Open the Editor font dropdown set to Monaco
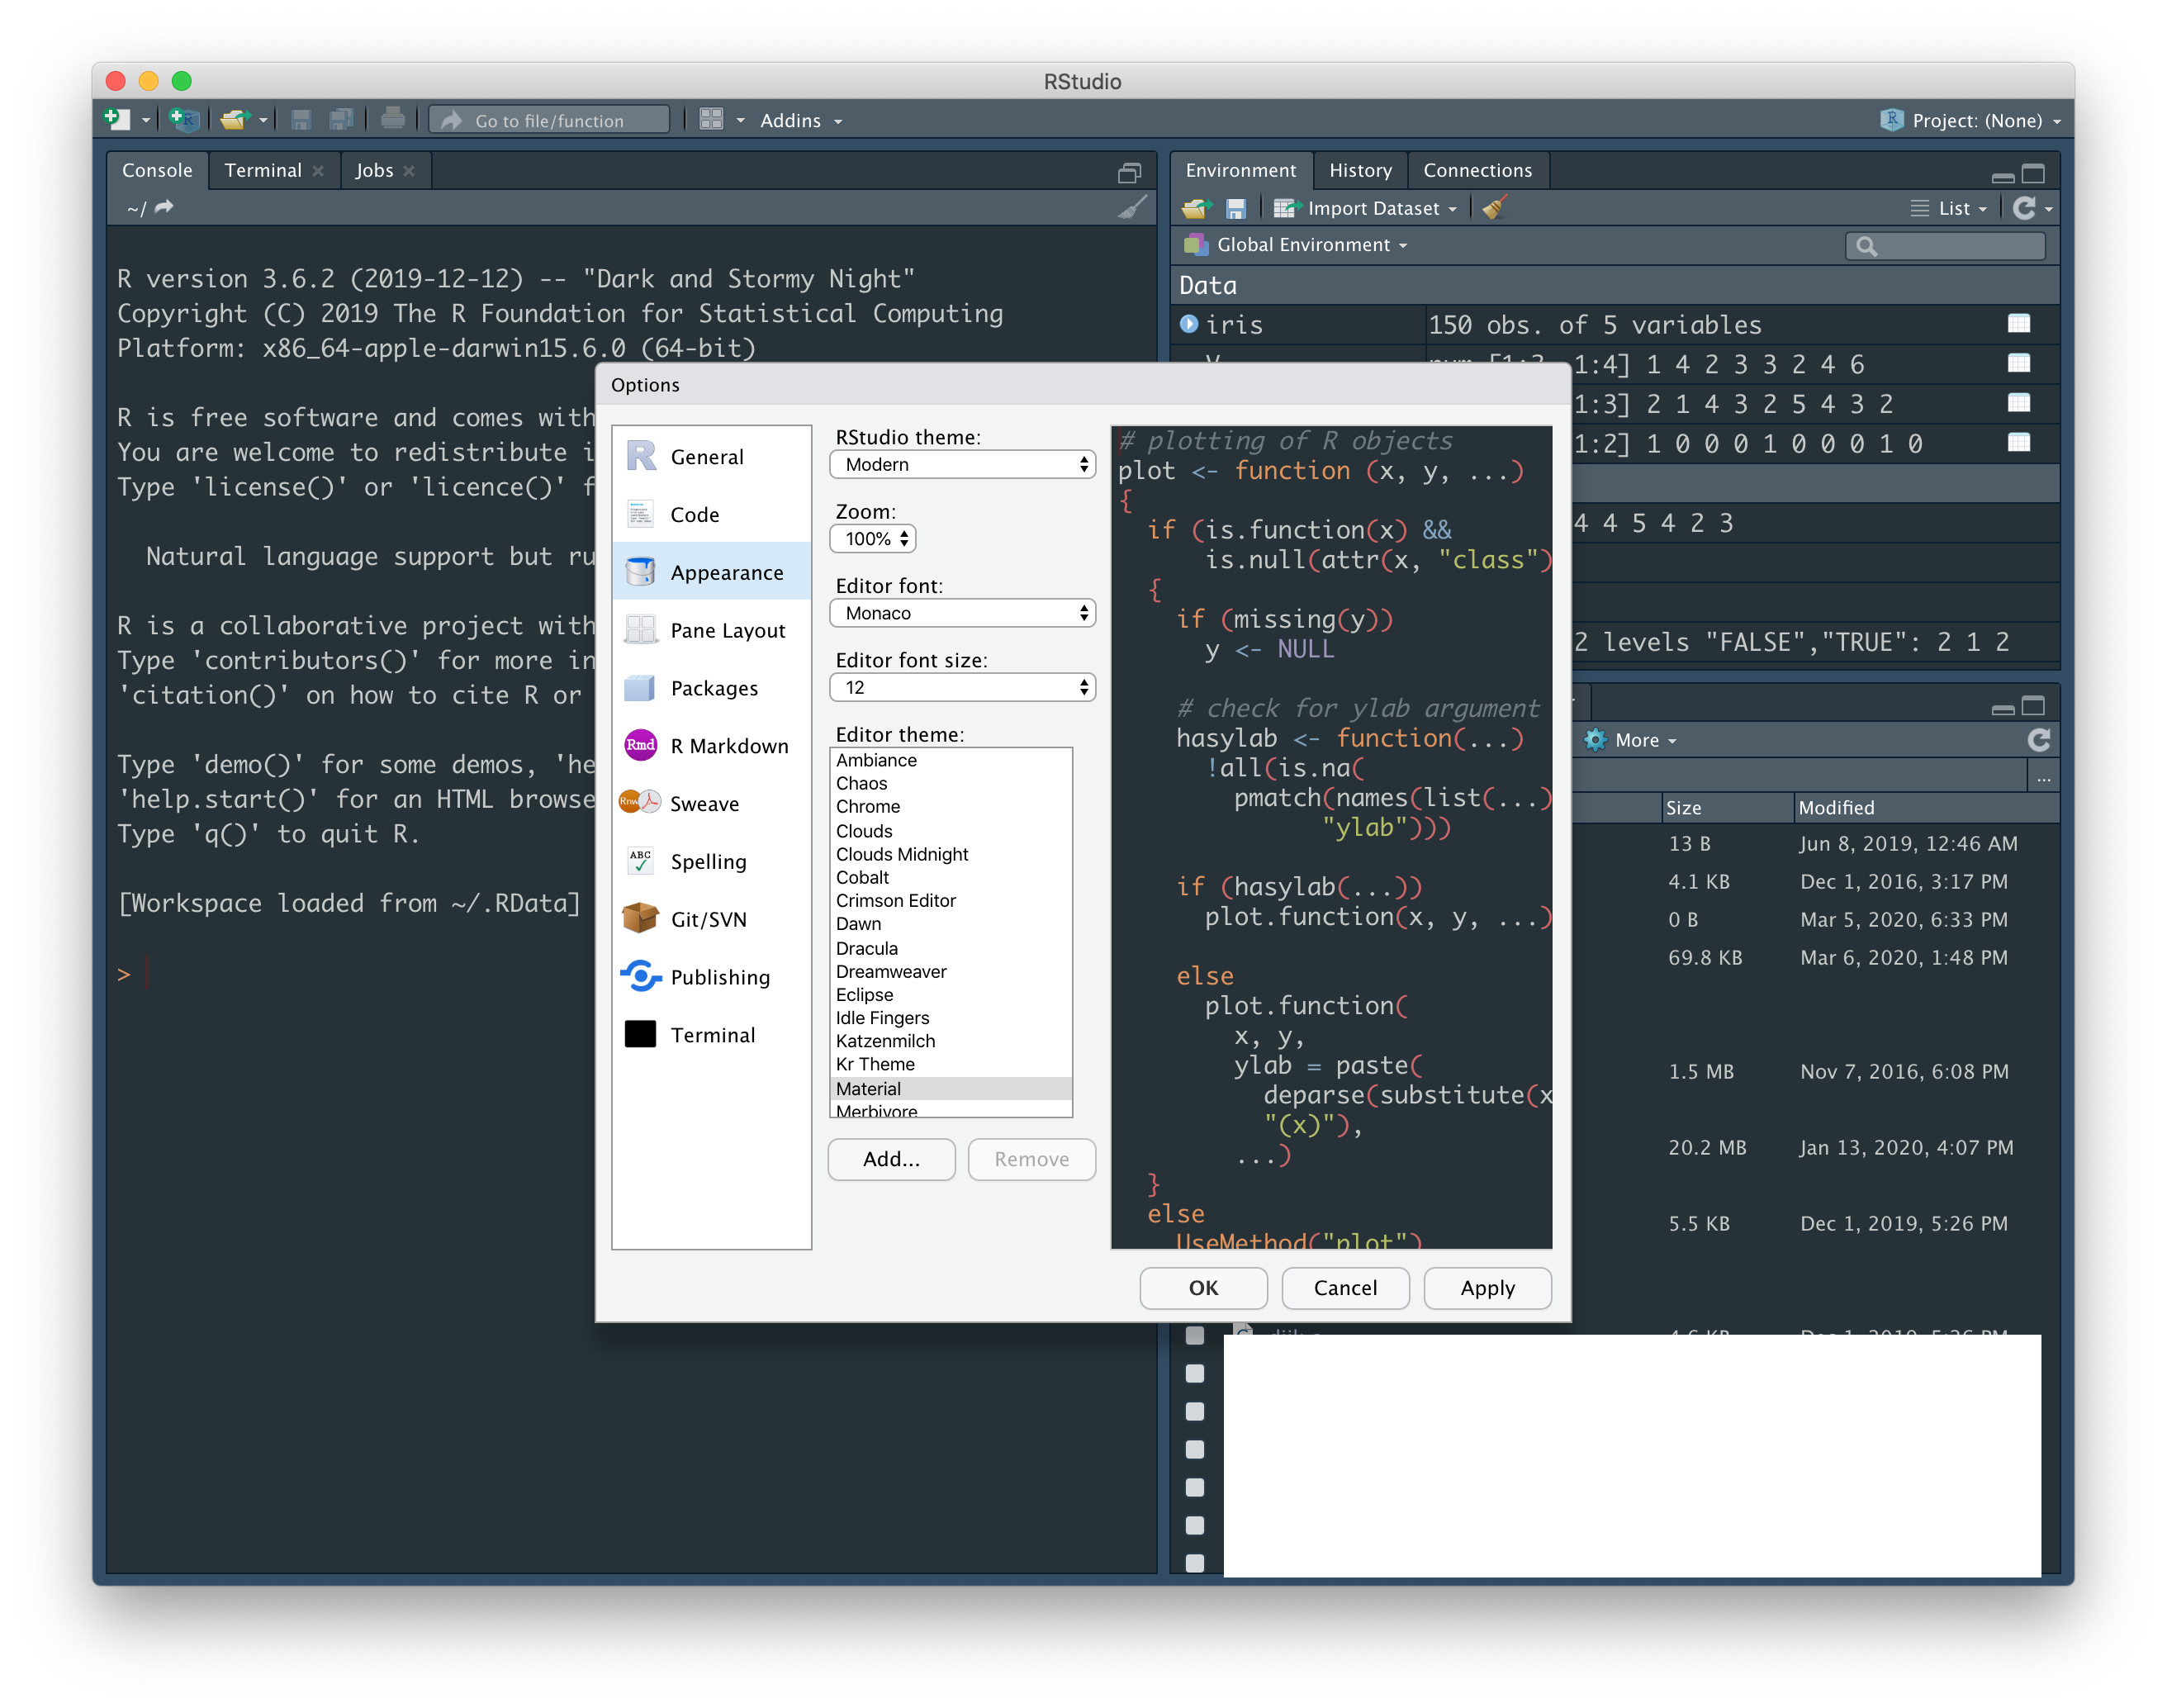Image resolution: width=2167 pixels, height=1708 pixels. coord(962,613)
